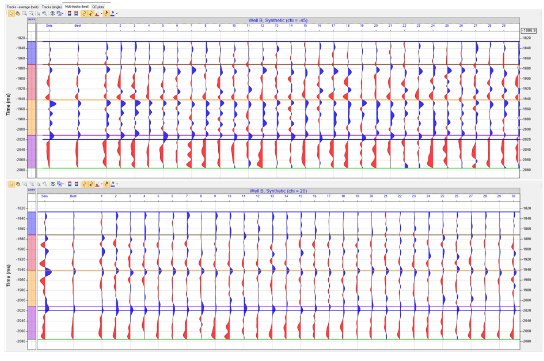Screen dimensions: 544x361
Task: Click the green horizon line in upper panel
Action: pos(278,169)
